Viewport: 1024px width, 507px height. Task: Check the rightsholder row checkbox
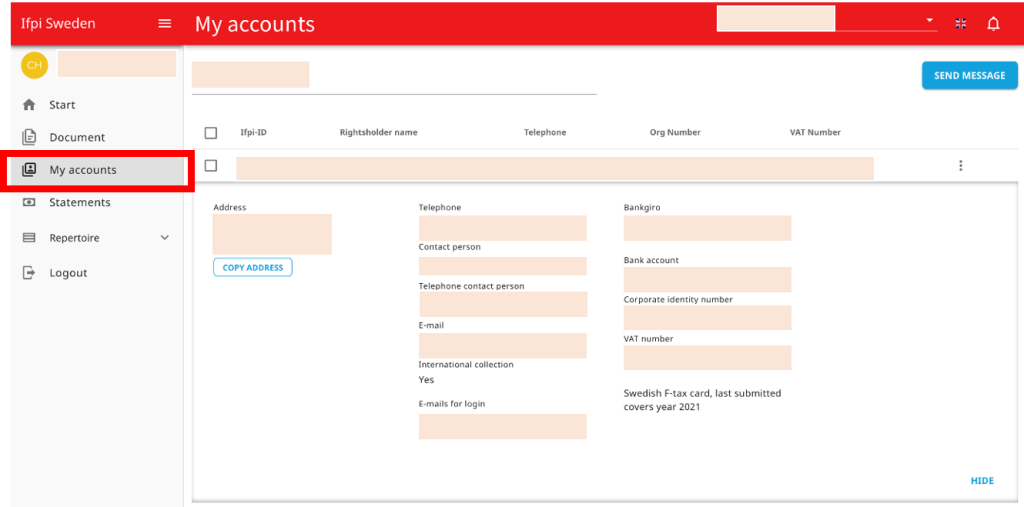pos(211,166)
